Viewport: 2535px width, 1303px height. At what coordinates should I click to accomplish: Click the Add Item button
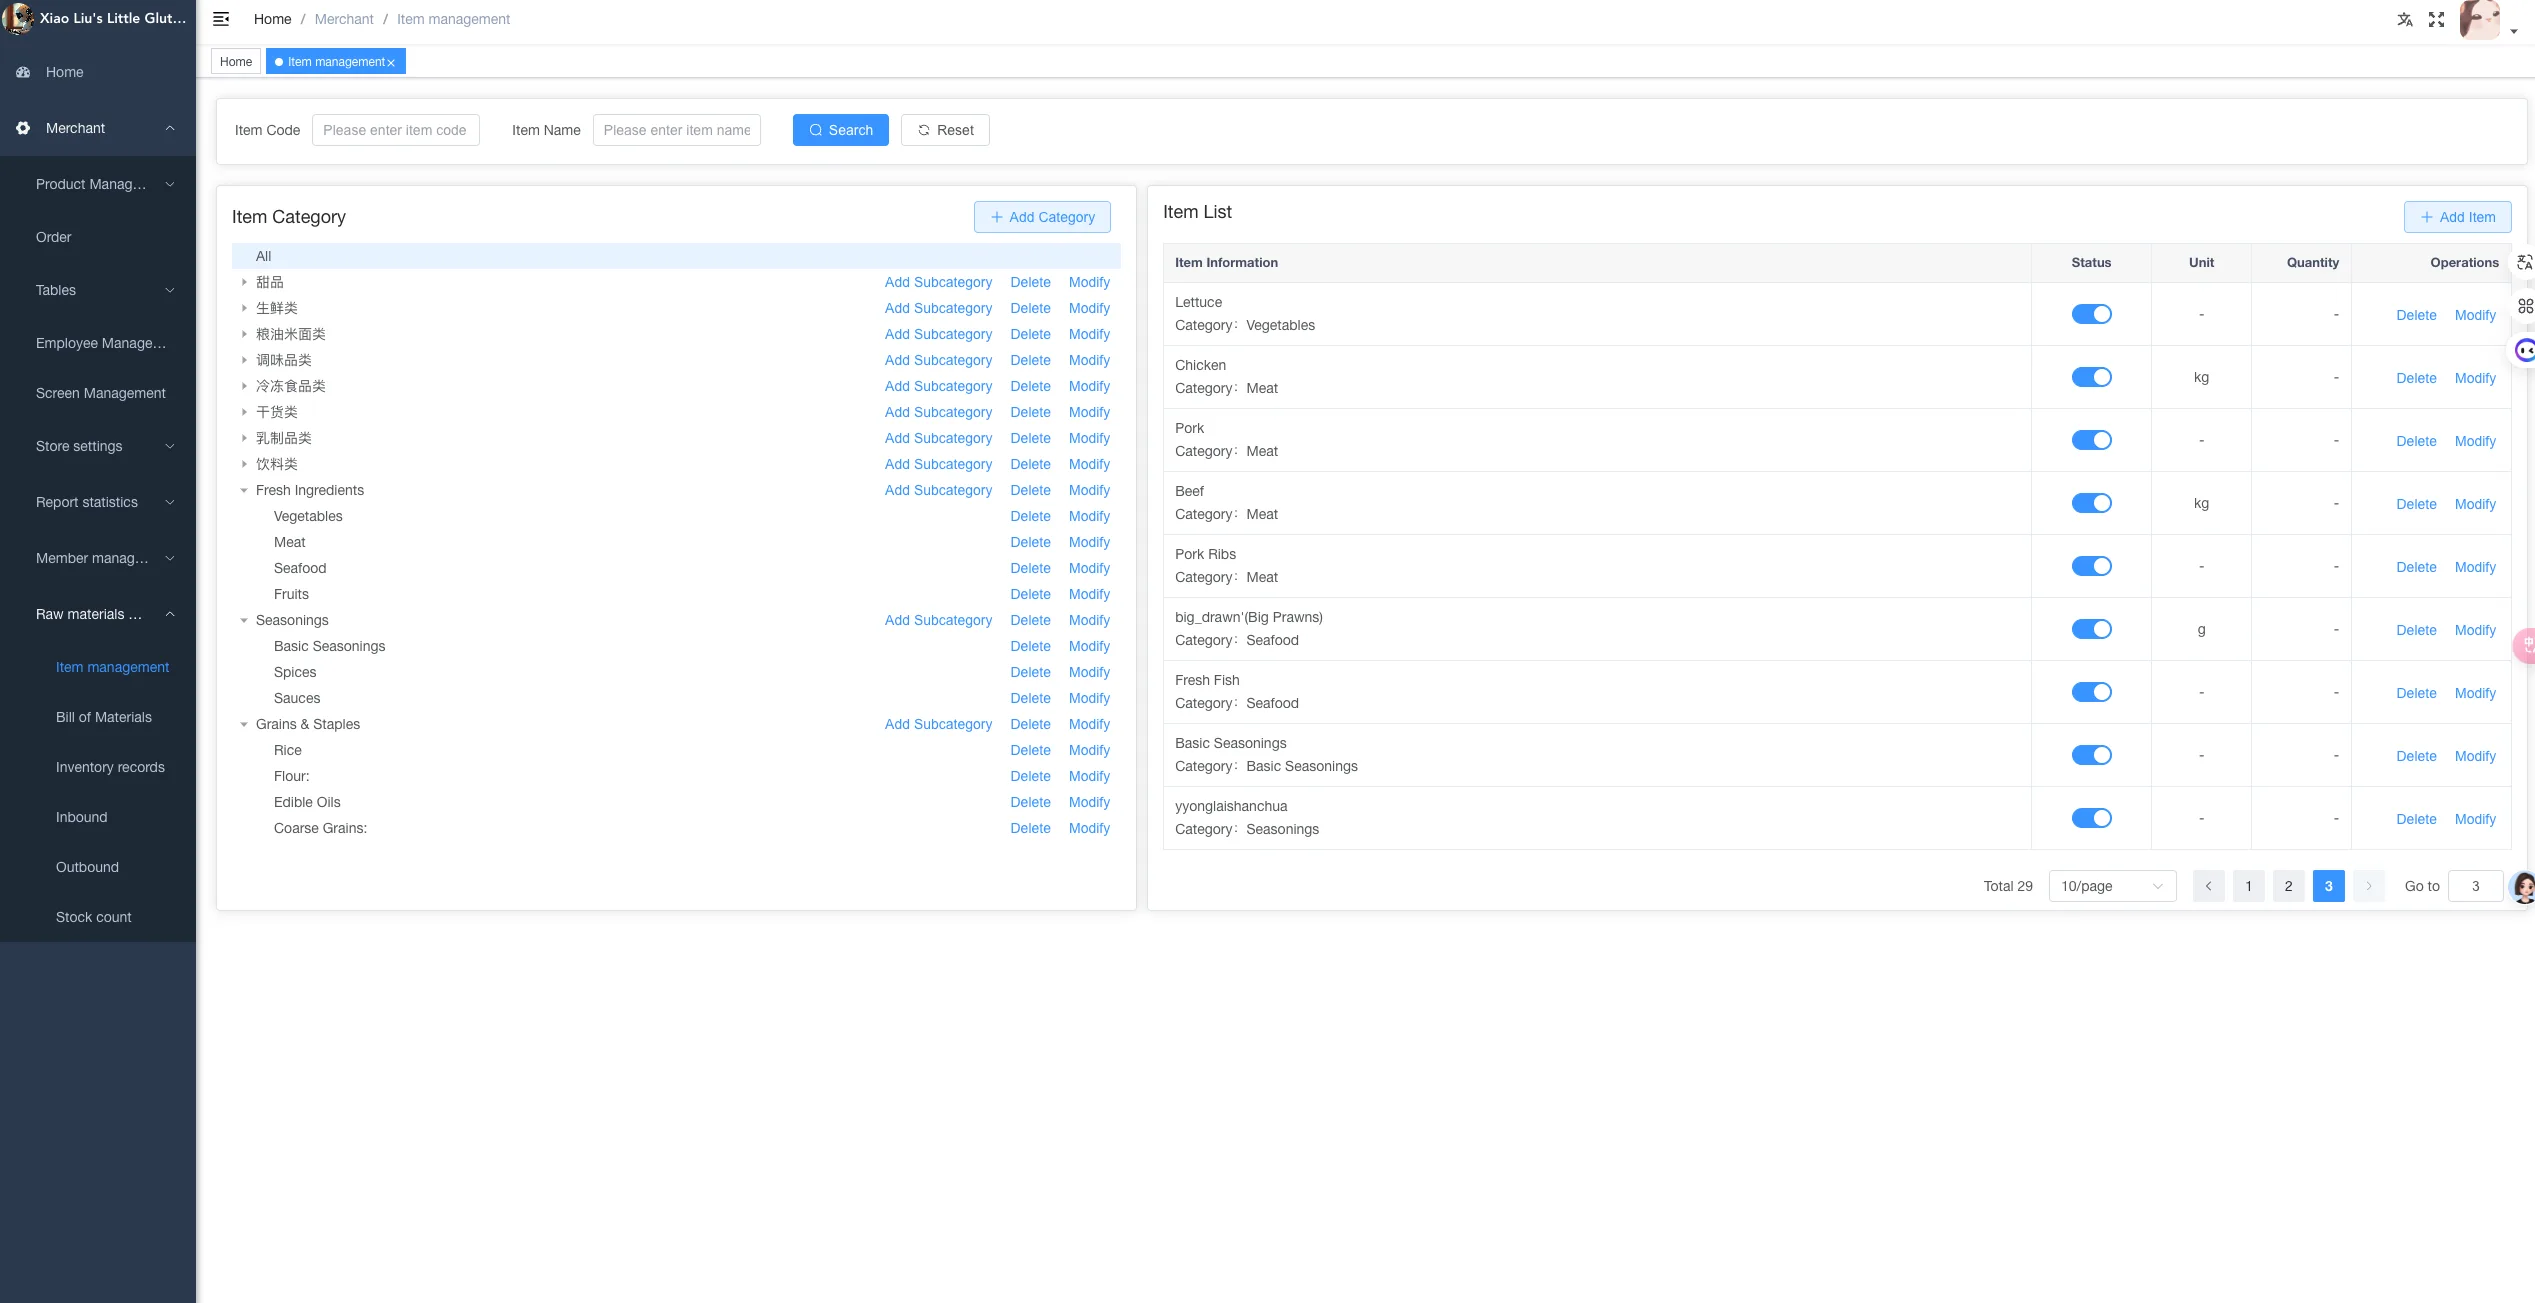pyautogui.click(x=2457, y=217)
